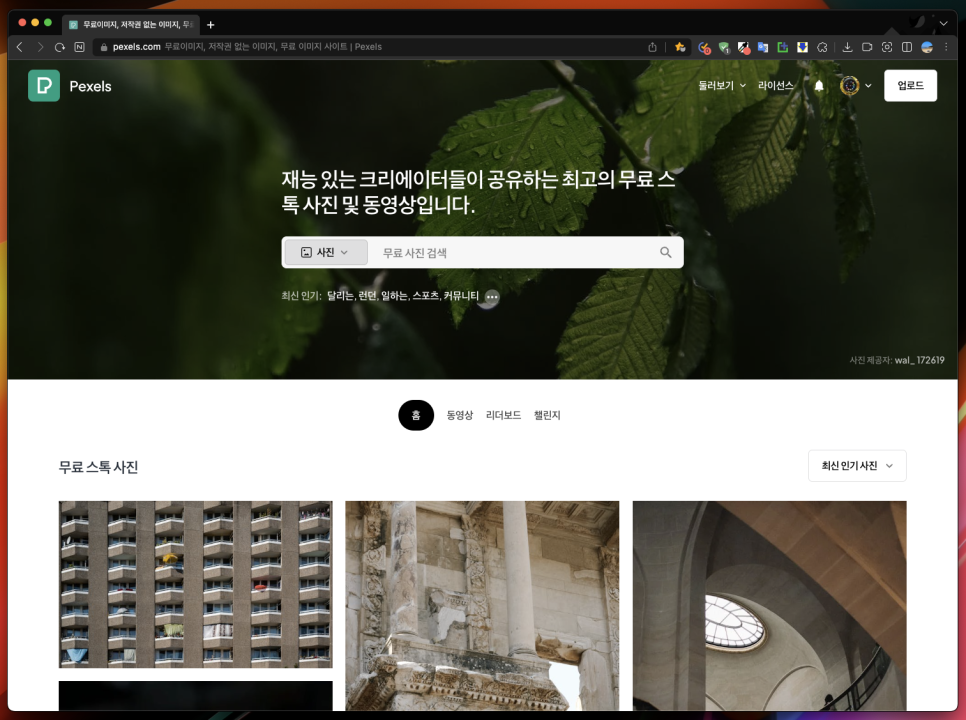This screenshot has height=720, width=966.
Task: Select the Pexels browser tab
Action: tap(131, 25)
